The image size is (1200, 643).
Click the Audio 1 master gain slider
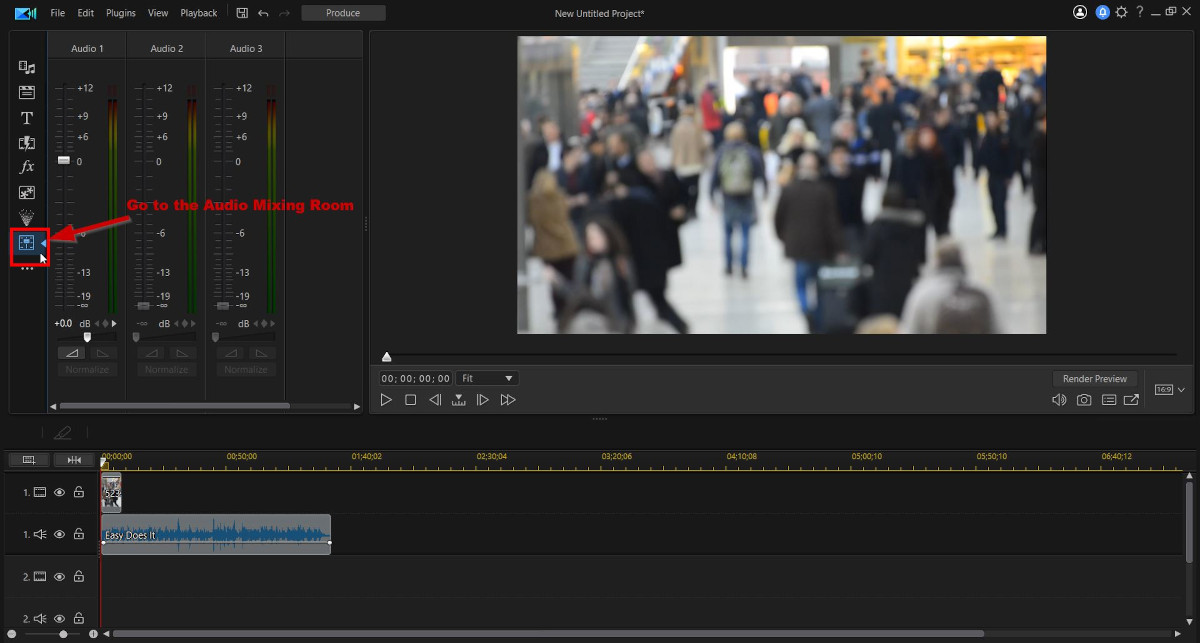point(86,337)
